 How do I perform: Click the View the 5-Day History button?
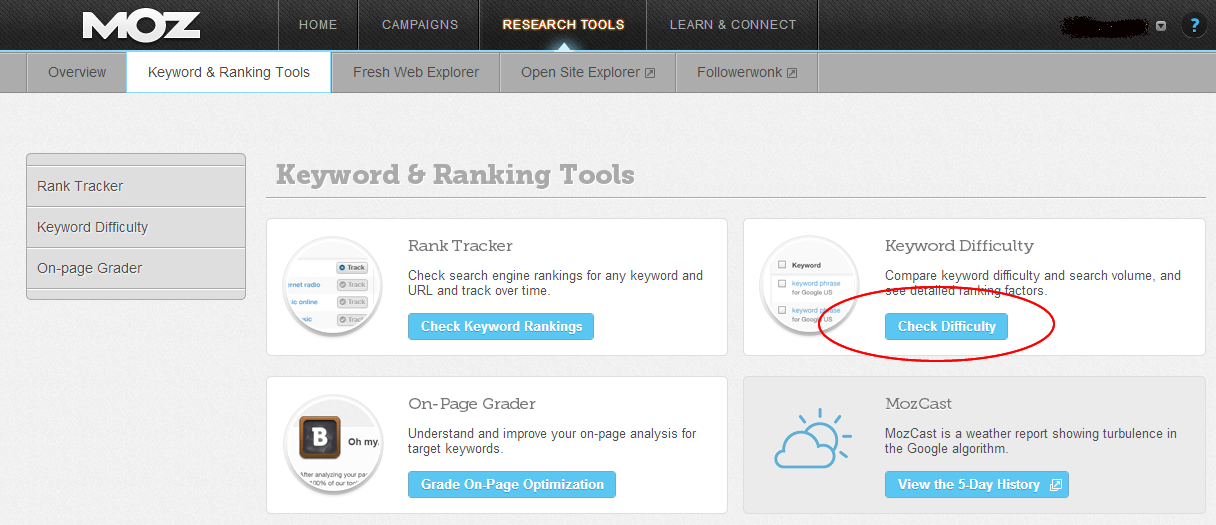click(x=977, y=484)
